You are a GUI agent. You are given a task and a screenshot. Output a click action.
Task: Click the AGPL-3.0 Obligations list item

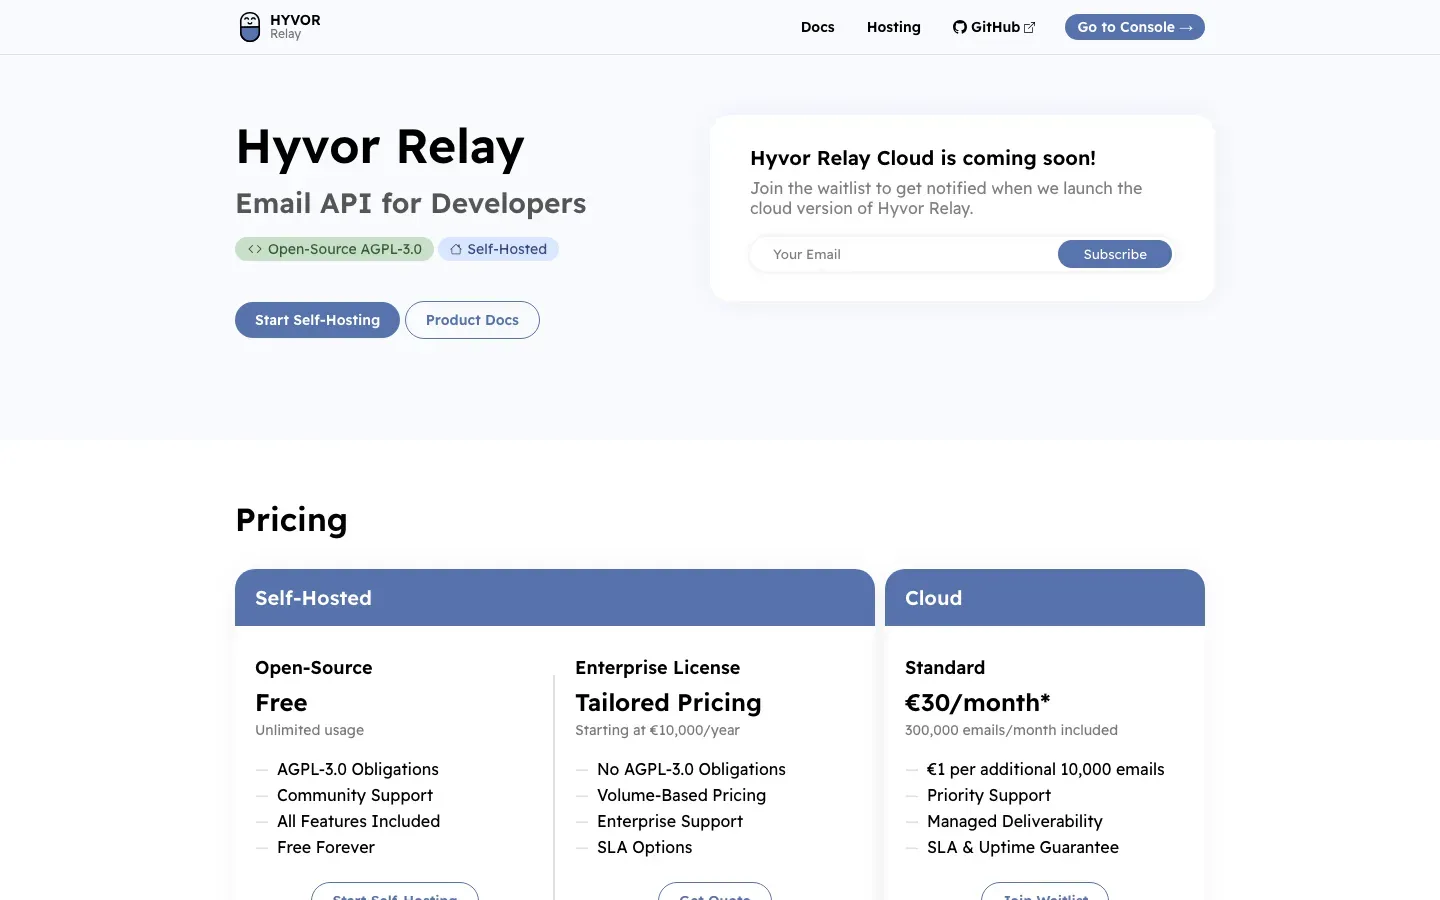coord(358,769)
